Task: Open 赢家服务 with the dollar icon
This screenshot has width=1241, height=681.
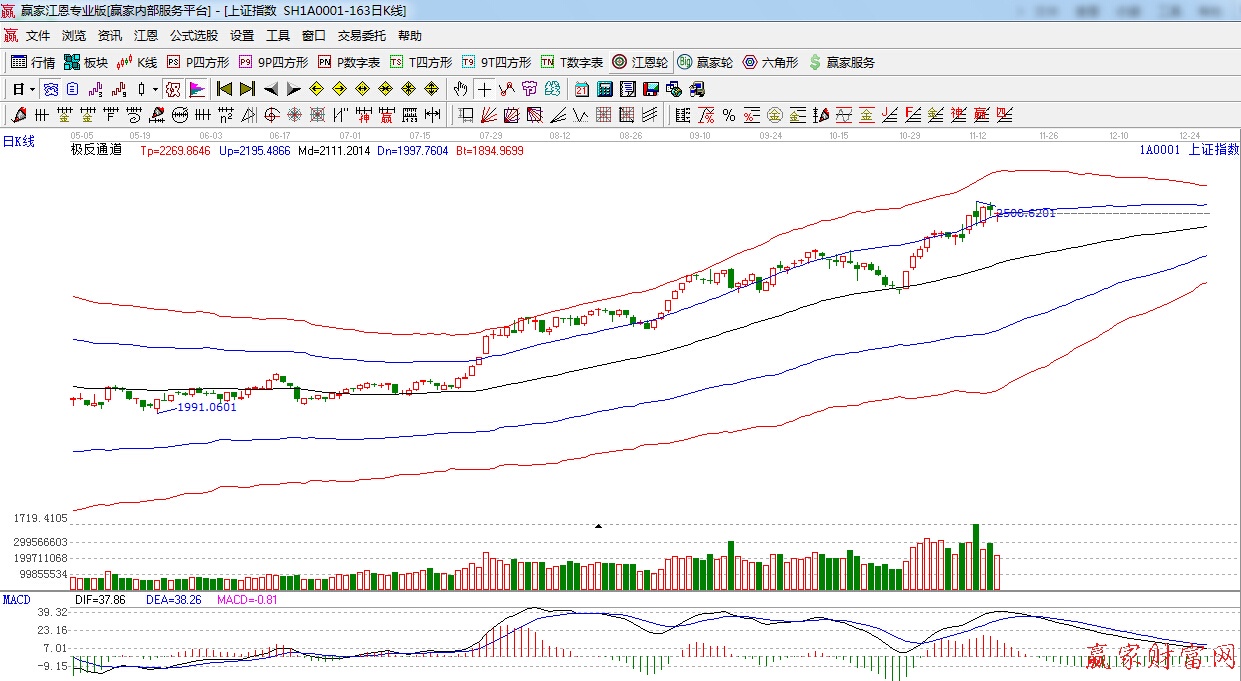Action: tap(841, 62)
